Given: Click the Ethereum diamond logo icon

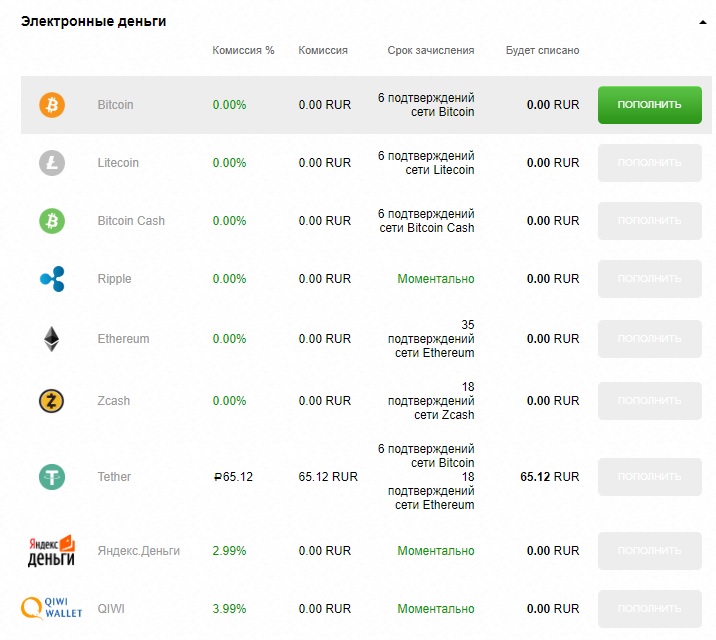Looking at the screenshot, I should (51, 339).
